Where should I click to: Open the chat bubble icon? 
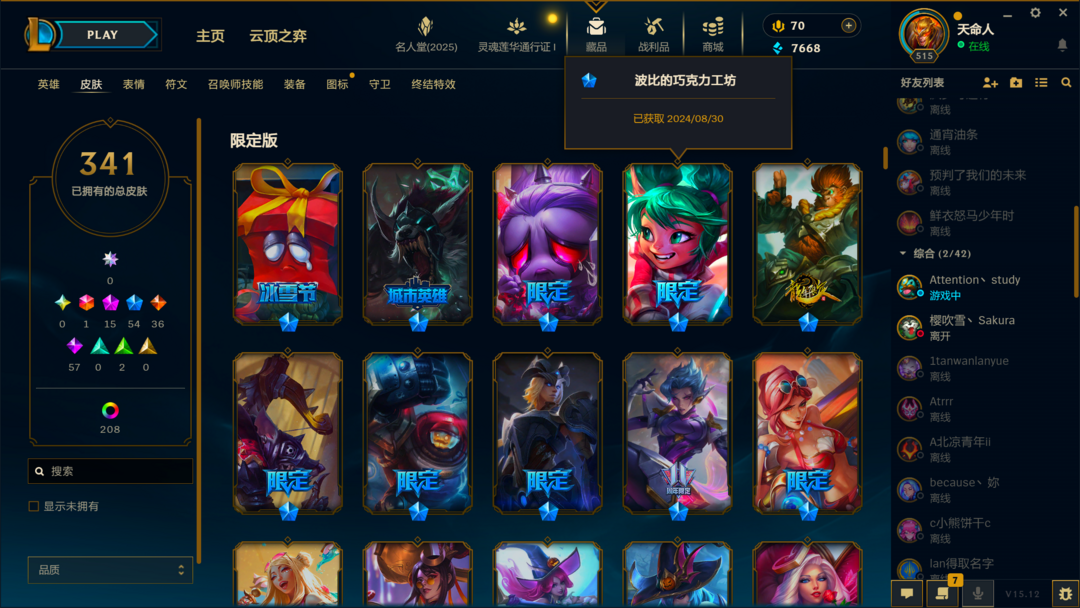point(907,593)
